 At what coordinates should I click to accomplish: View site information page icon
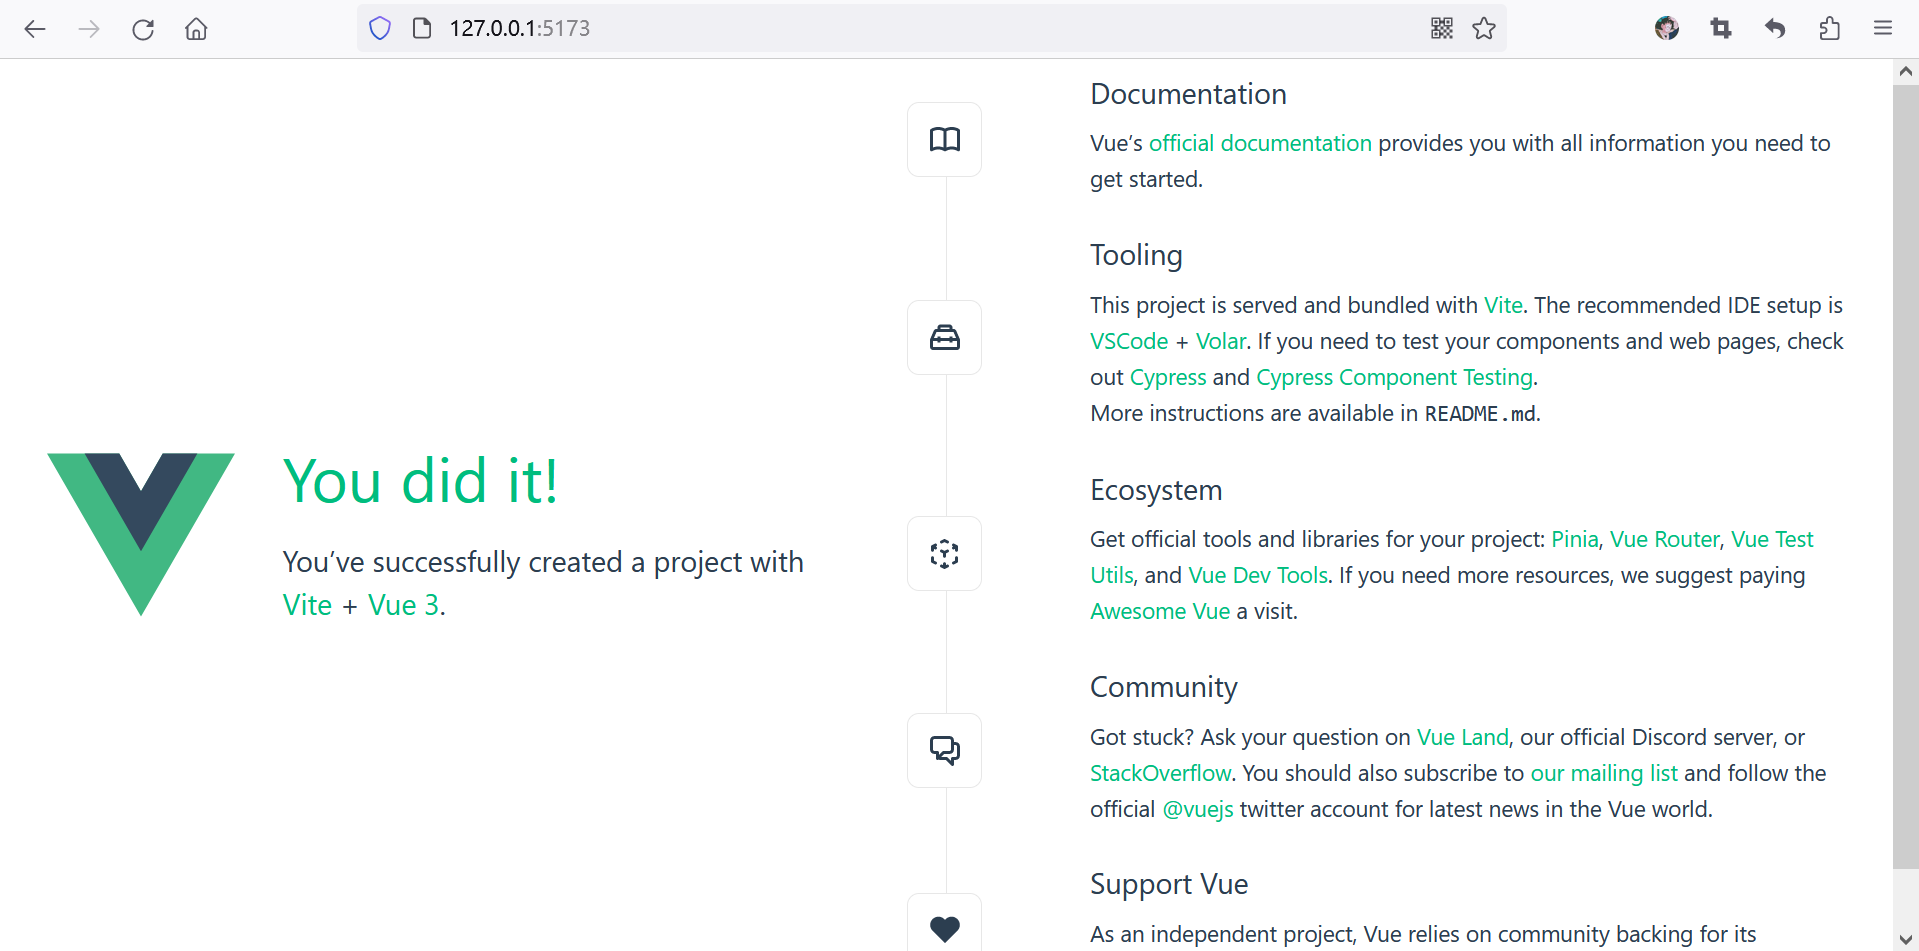422,28
